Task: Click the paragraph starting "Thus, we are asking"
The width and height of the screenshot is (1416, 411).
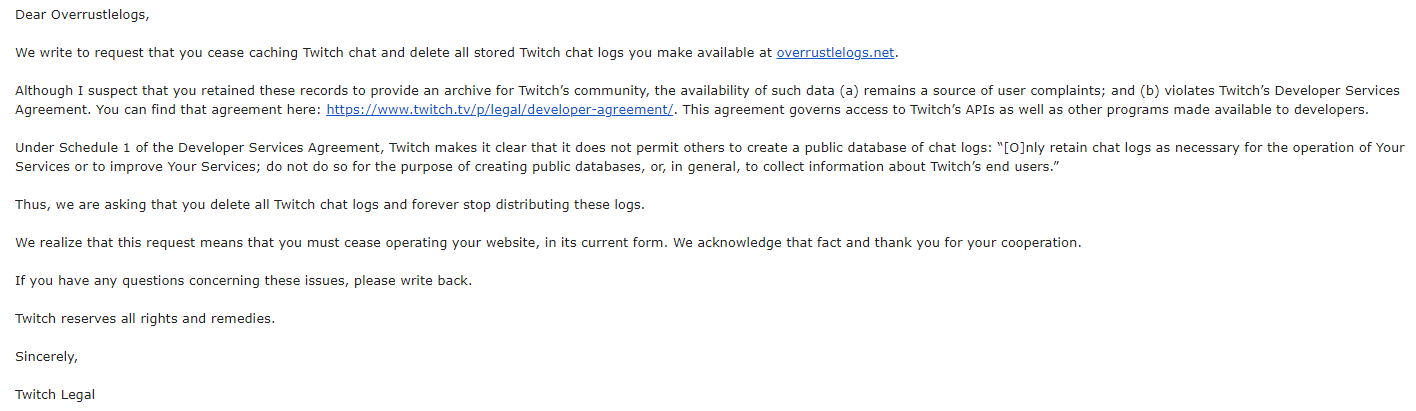Action: (330, 204)
